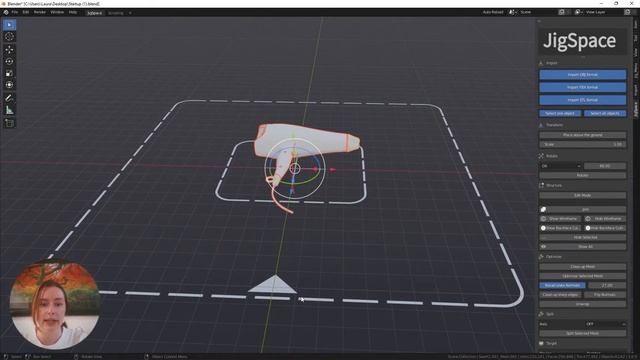Viewport: 640px width, 360px height.
Task: Open the rotation axis dropdown
Action: click(560, 166)
